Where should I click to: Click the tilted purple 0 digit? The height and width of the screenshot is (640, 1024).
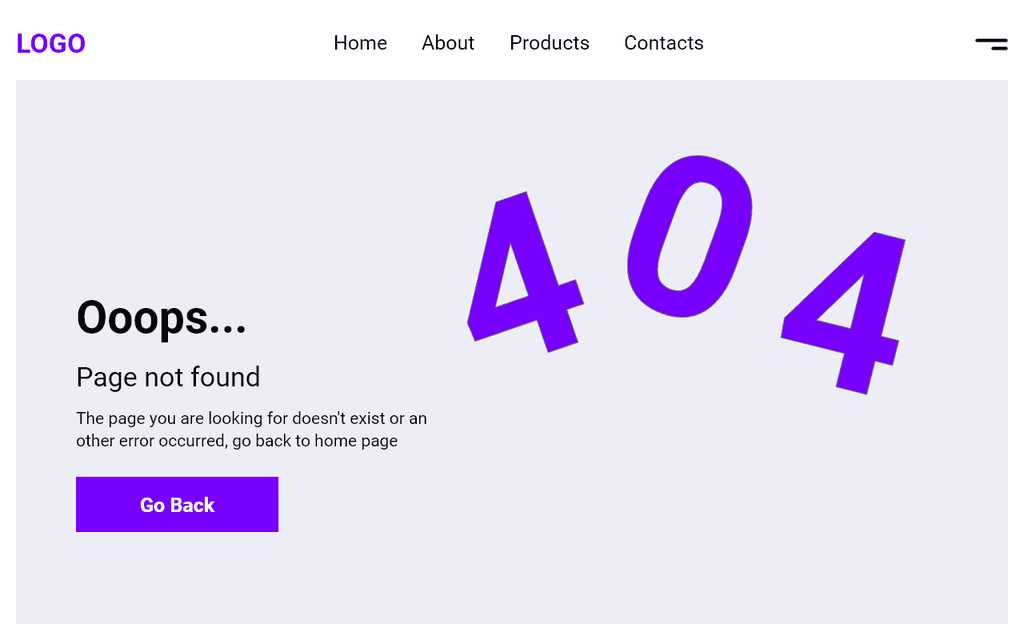690,236
